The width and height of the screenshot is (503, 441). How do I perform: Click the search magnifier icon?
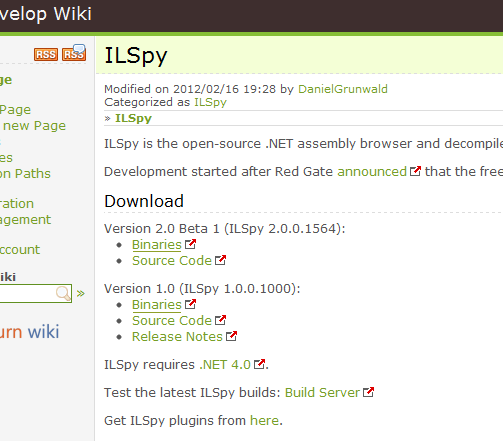click(63, 293)
